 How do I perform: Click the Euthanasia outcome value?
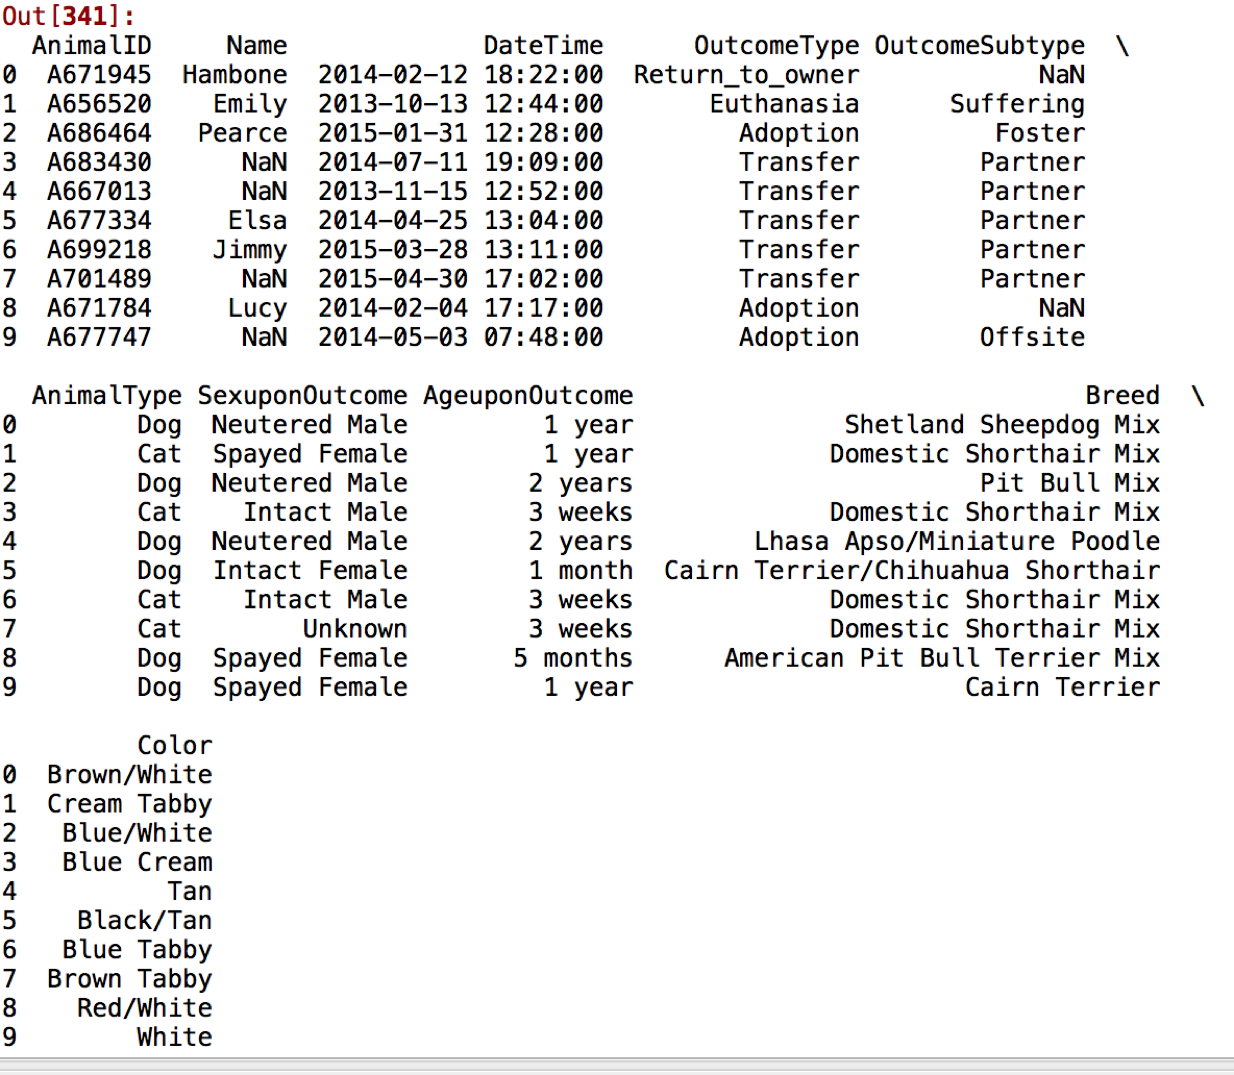(x=784, y=104)
